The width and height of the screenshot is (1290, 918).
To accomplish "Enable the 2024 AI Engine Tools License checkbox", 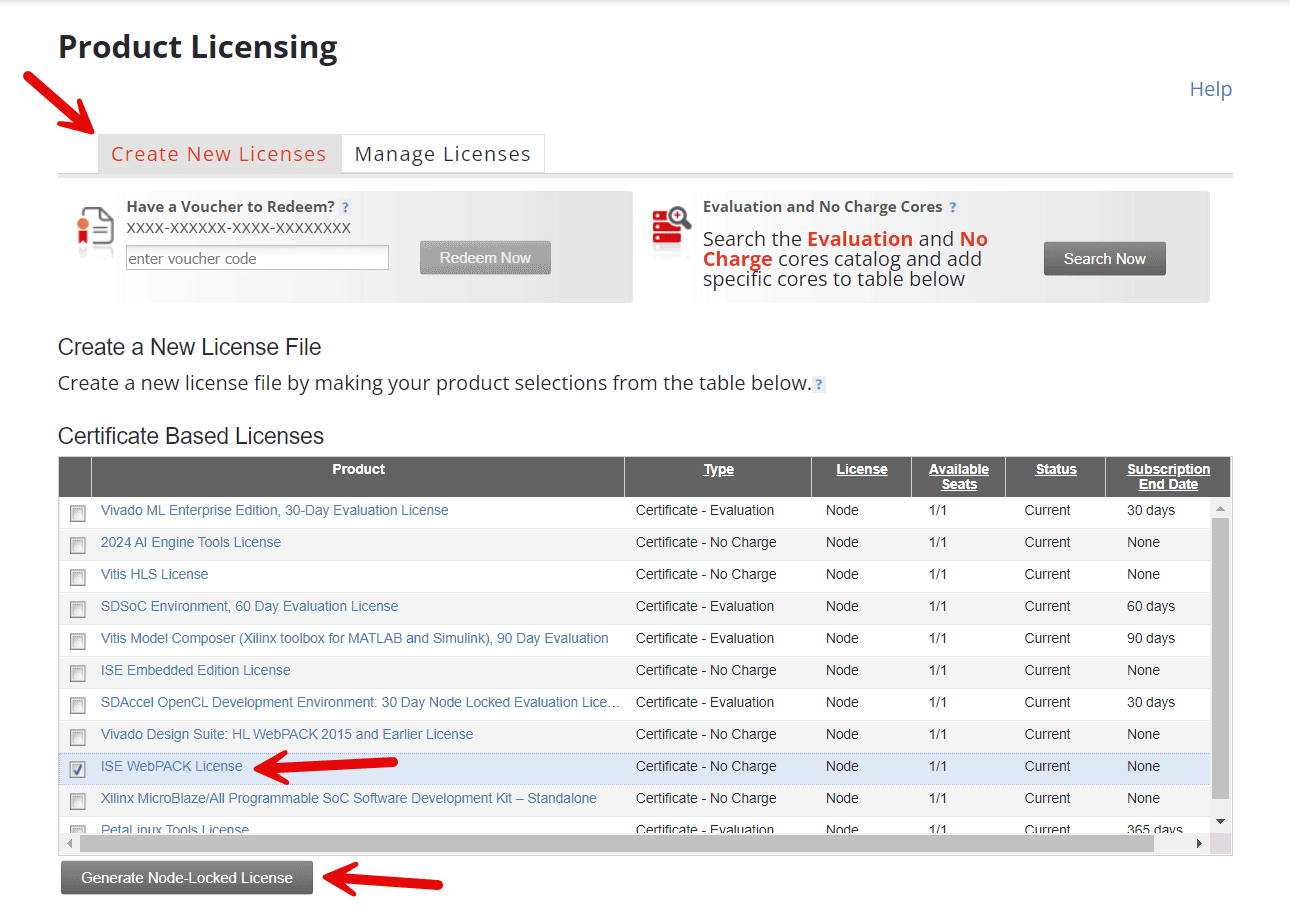I will click(x=77, y=545).
